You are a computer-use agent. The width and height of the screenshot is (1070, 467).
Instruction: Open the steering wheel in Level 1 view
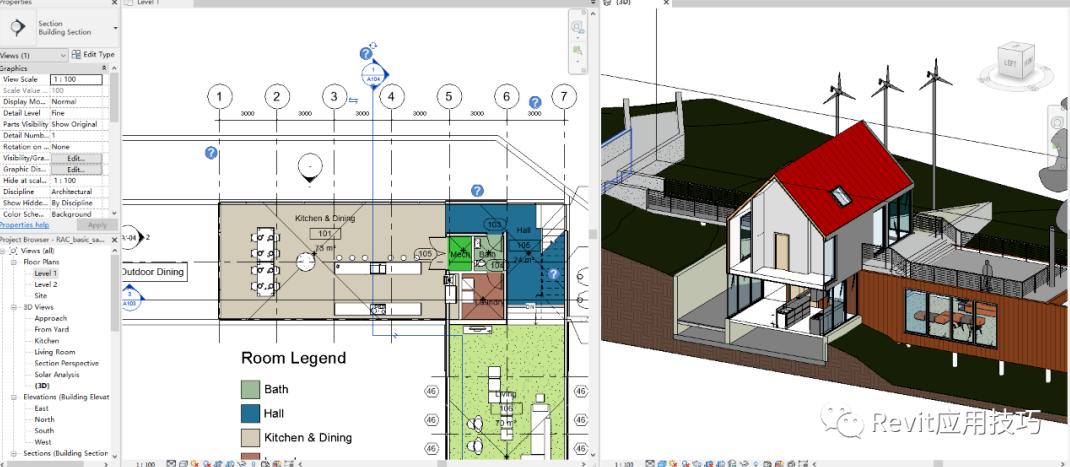tap(578, 27)
